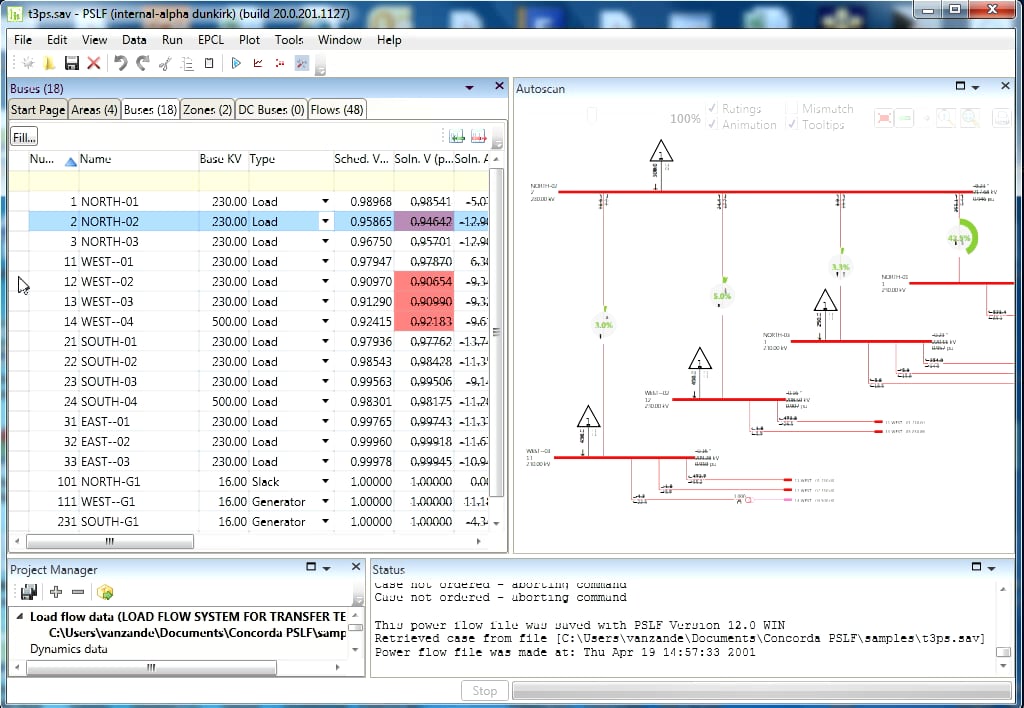Click the red arrow export icon in the Buses panel
1024x708 pixels.
click(479, 137)
